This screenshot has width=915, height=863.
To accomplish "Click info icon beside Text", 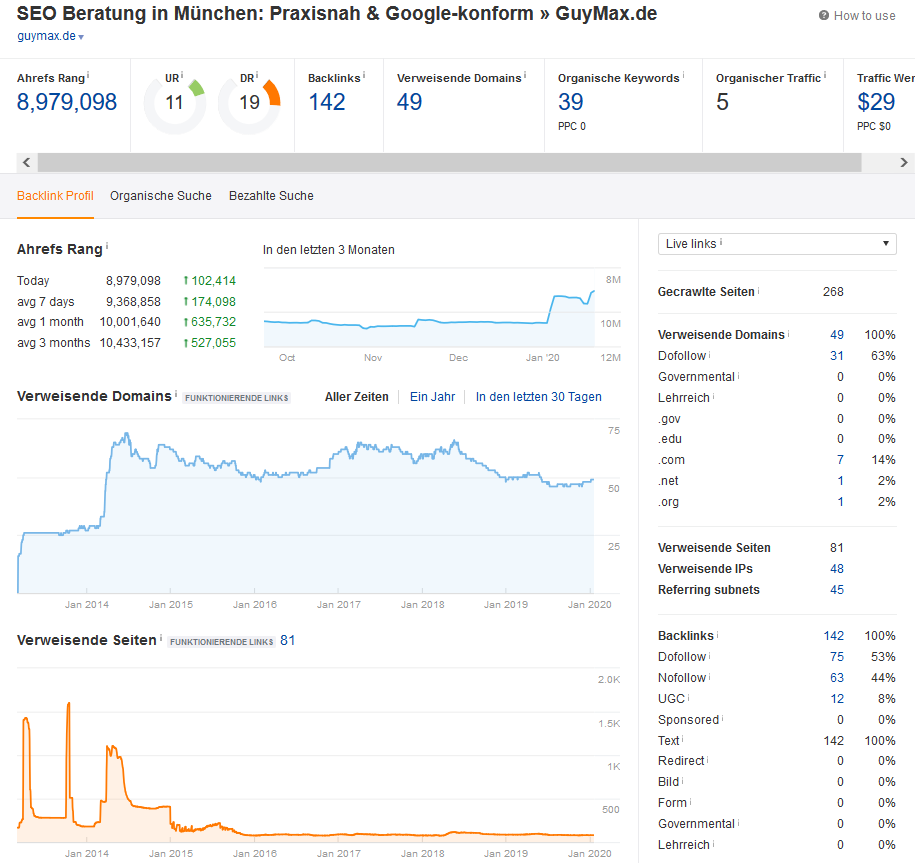I will pyautogui.click(x=683, y=739).
